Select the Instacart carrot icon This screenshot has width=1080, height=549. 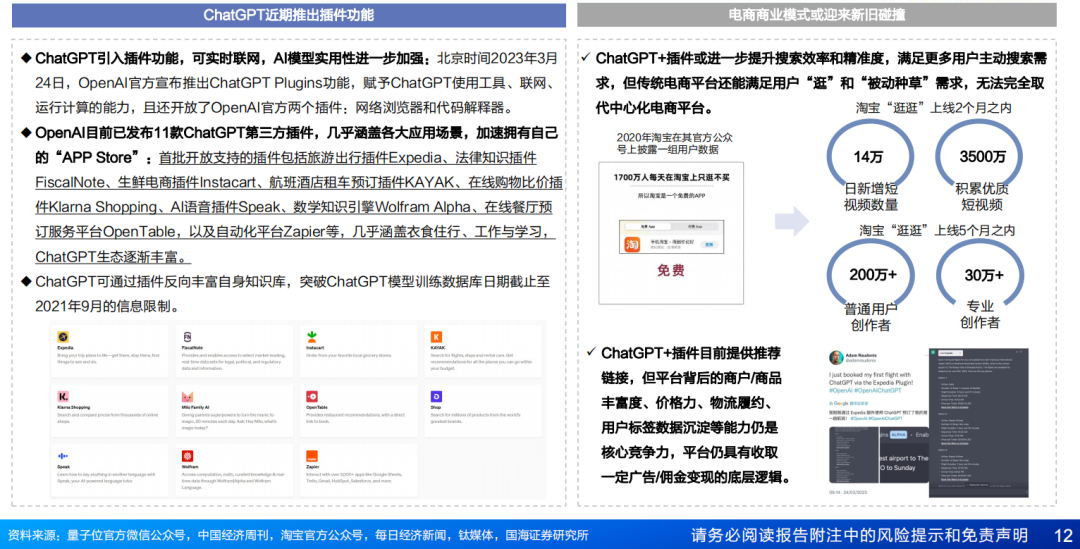point(312,336)
